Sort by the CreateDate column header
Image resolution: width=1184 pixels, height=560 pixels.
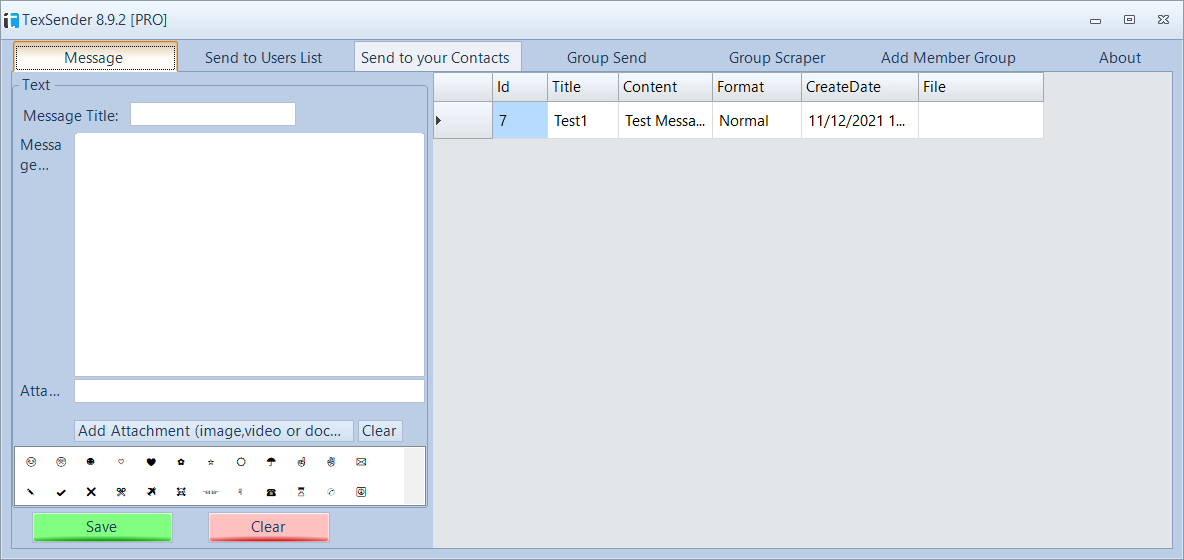pos(860,87)
